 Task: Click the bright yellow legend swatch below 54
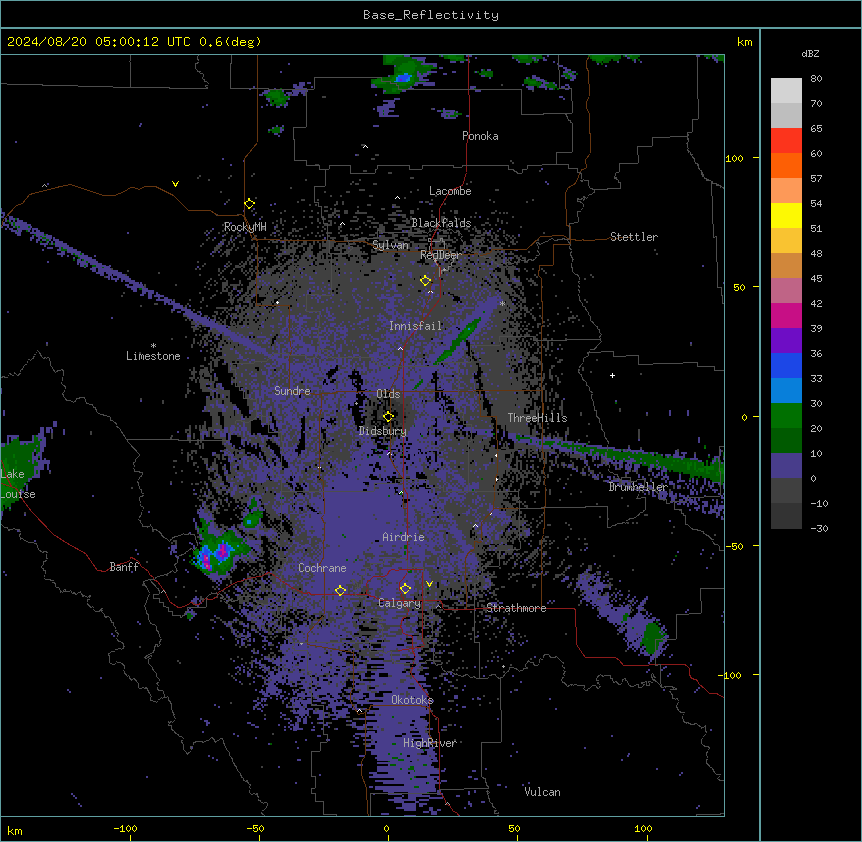pos(786,215)
